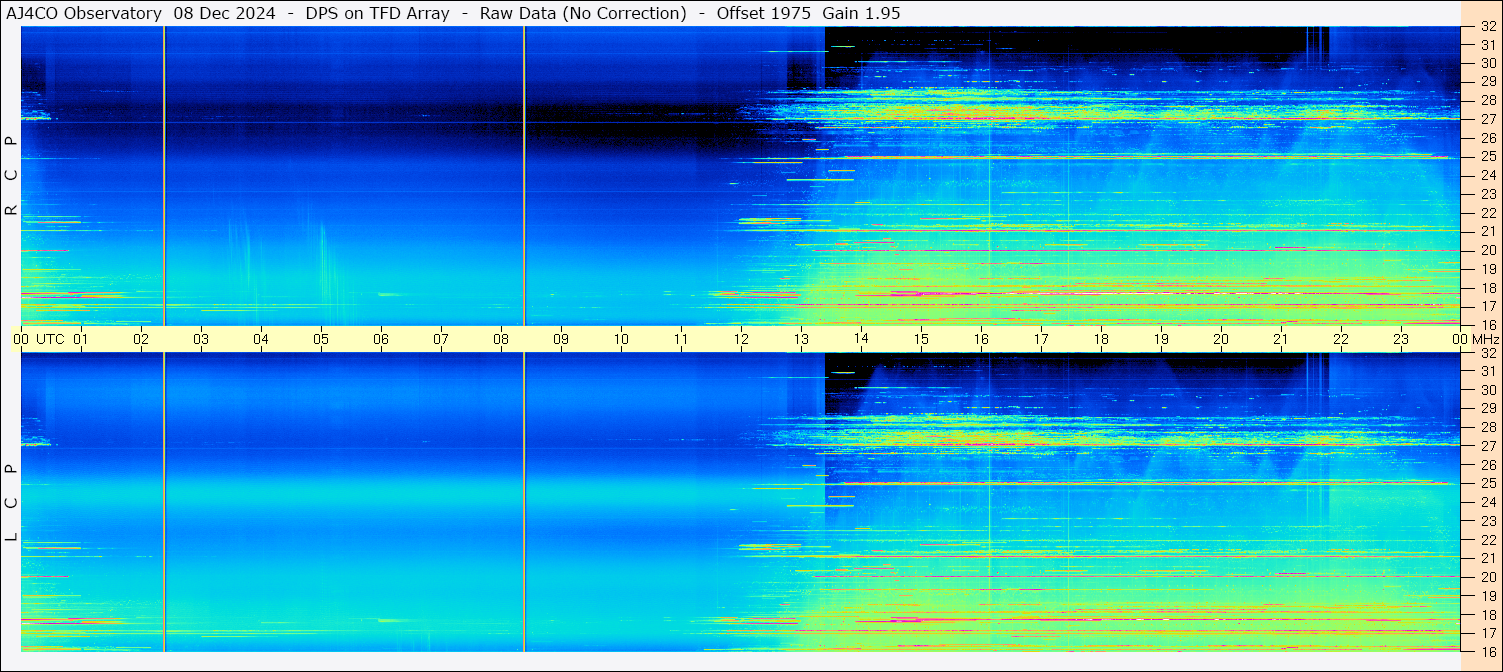Click the 32 MHz label of the RCP panel
Screen dimensions: 1503x672
click(1487, 26)
